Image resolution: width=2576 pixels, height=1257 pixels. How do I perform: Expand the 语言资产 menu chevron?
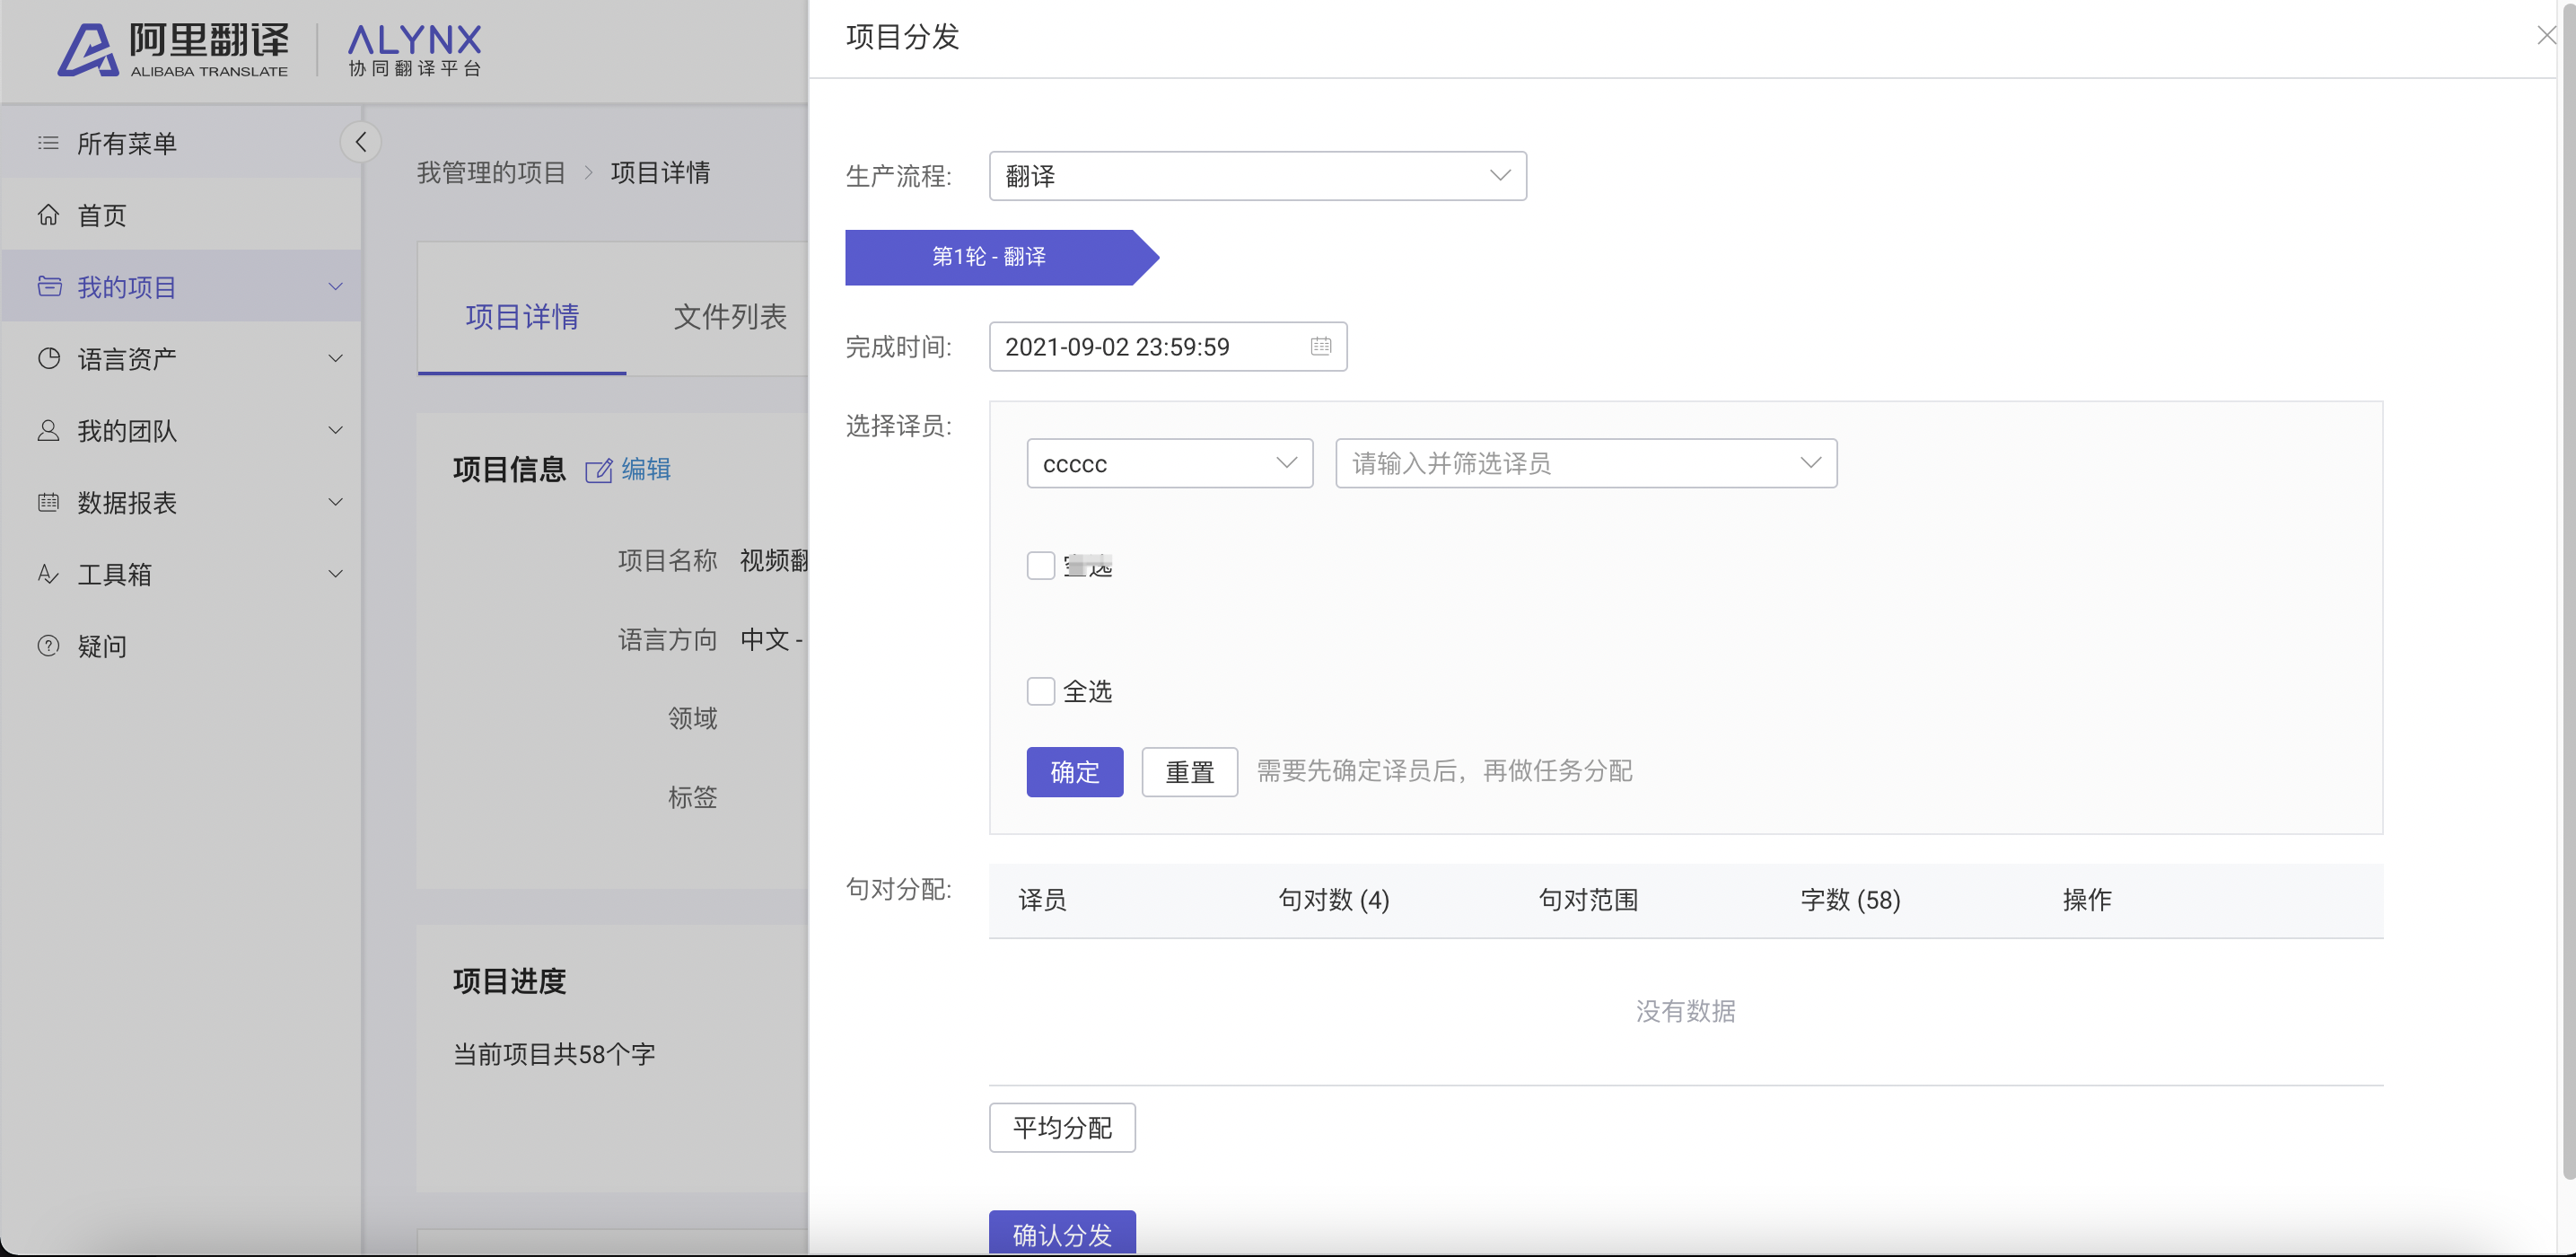click(x=336, y=358)
